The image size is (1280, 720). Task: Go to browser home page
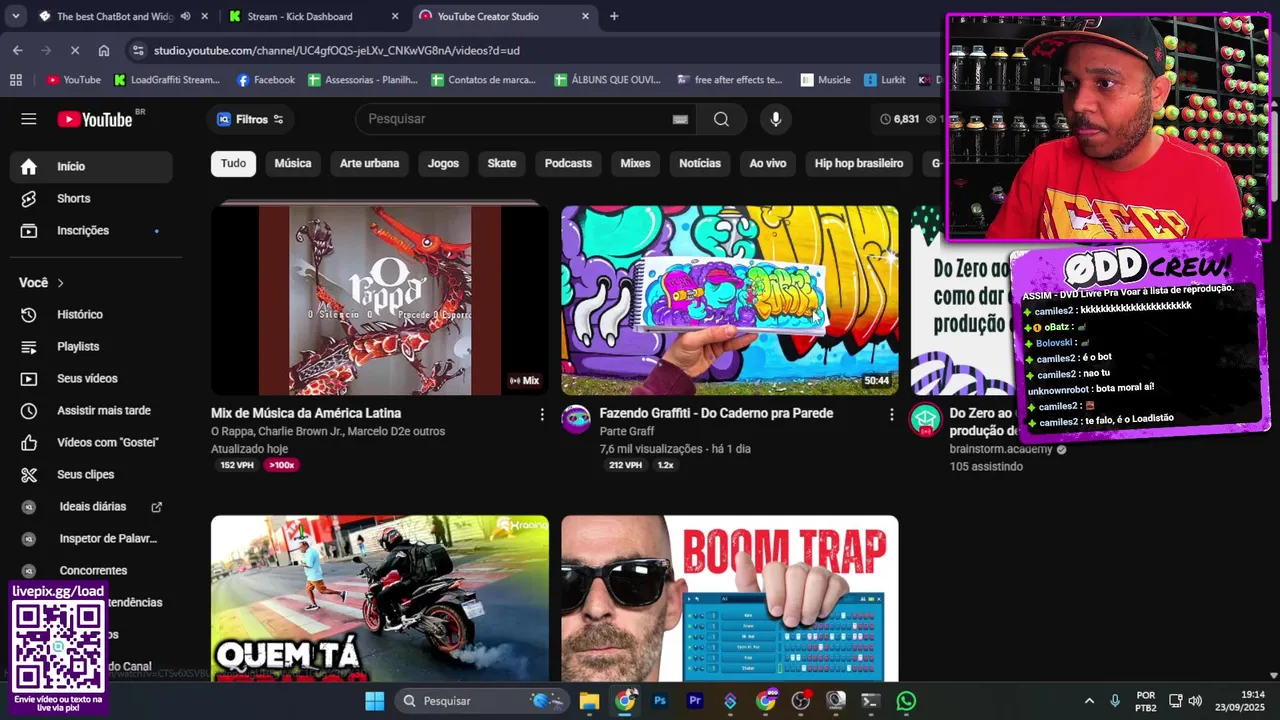click(x=104, y=50)
